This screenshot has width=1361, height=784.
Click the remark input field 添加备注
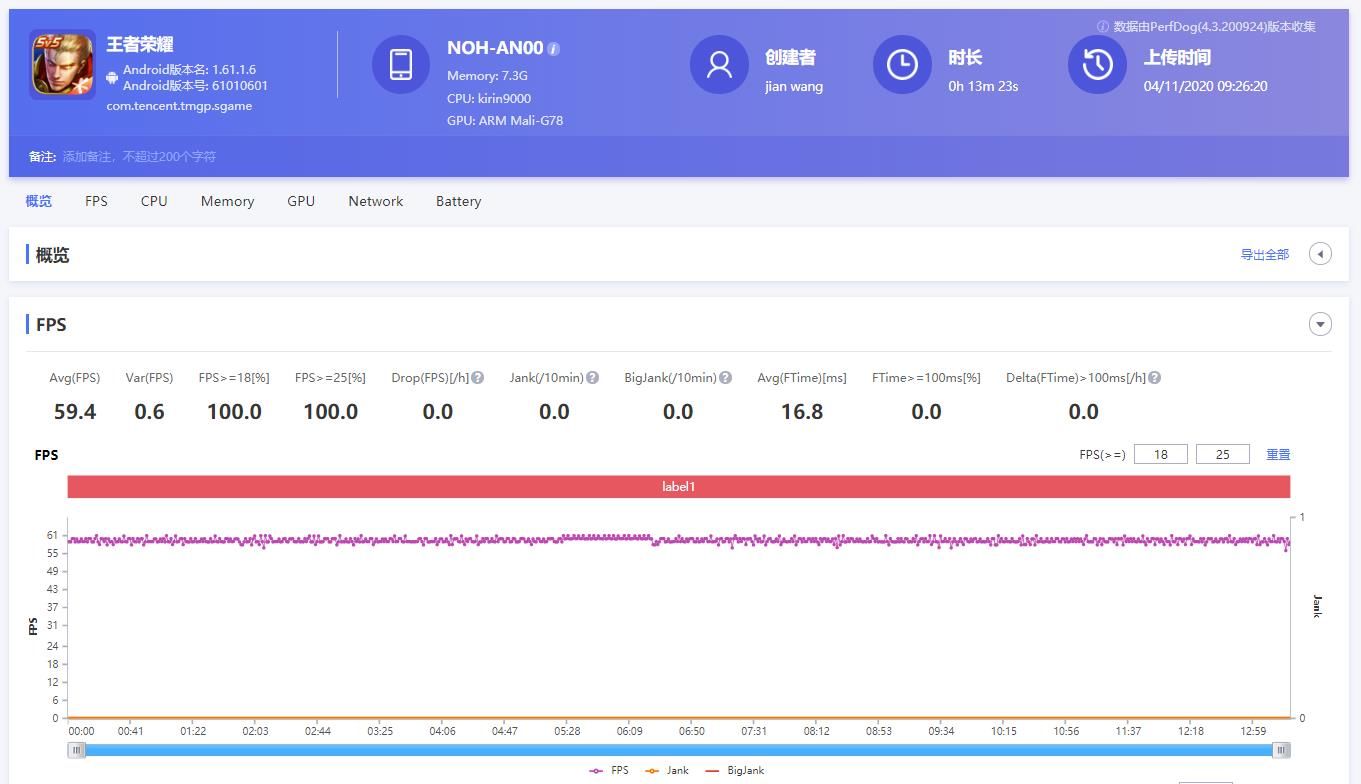(139, 157)
